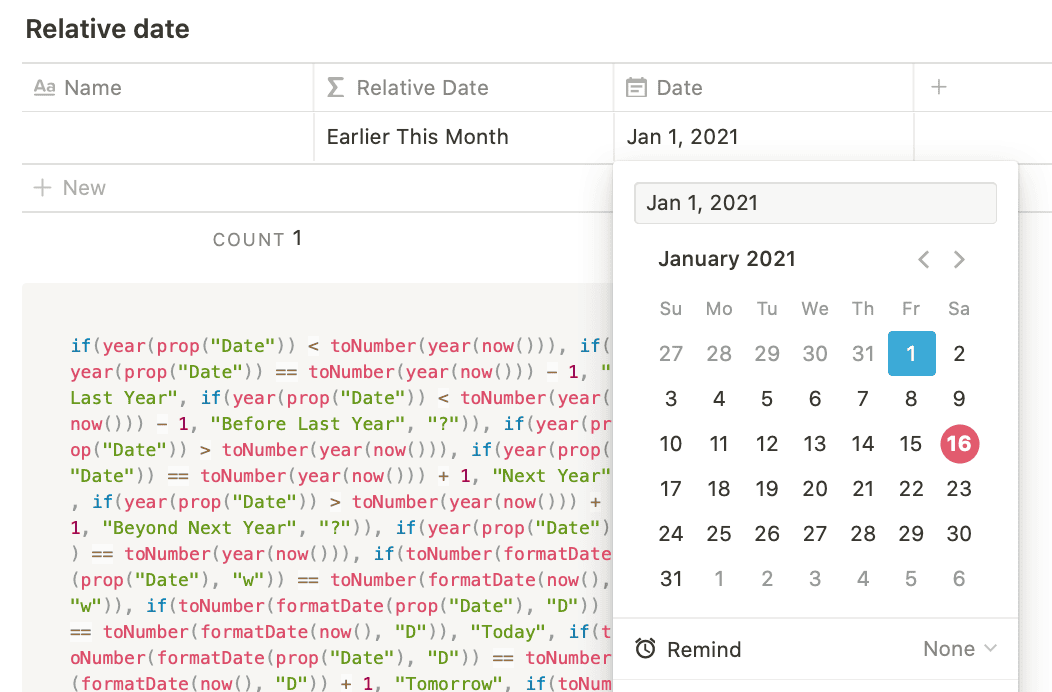The height and width of the screenshot is (692, 1052).
Task: Click the Relative Date formula sigma icon
Action: click(x=336, y=88)
